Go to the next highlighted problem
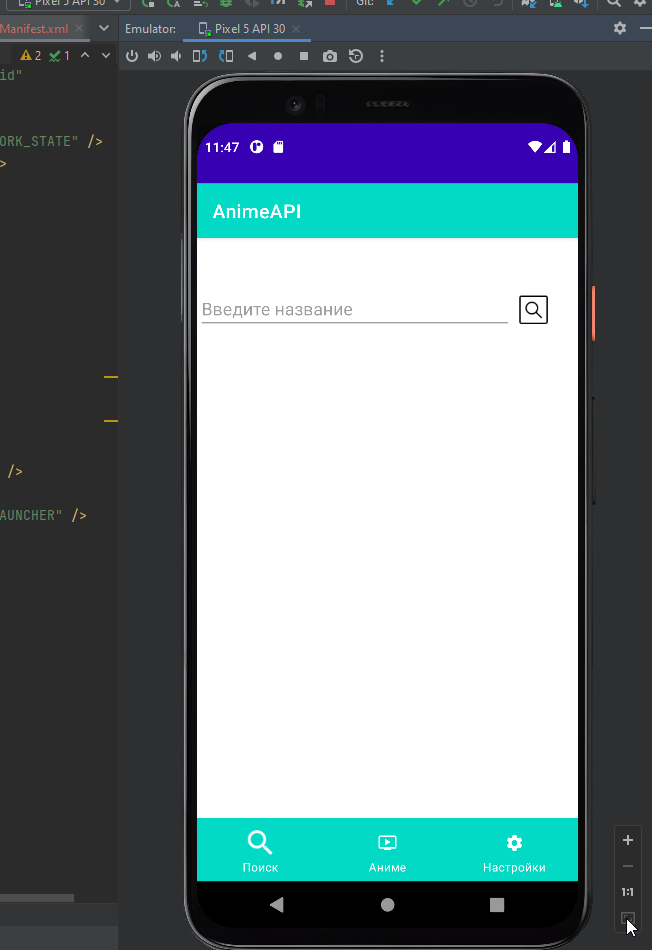The image size is (652, 950). pos(105,56)
